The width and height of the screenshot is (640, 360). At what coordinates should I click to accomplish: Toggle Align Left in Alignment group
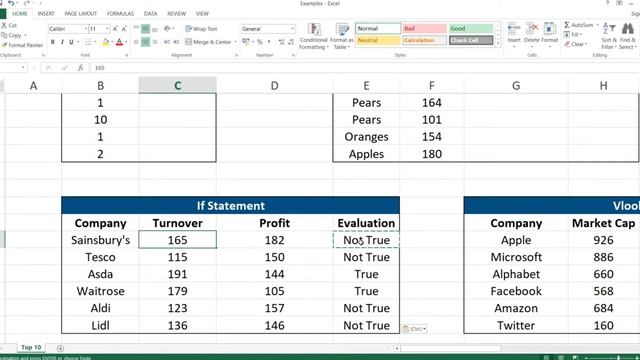136,42
